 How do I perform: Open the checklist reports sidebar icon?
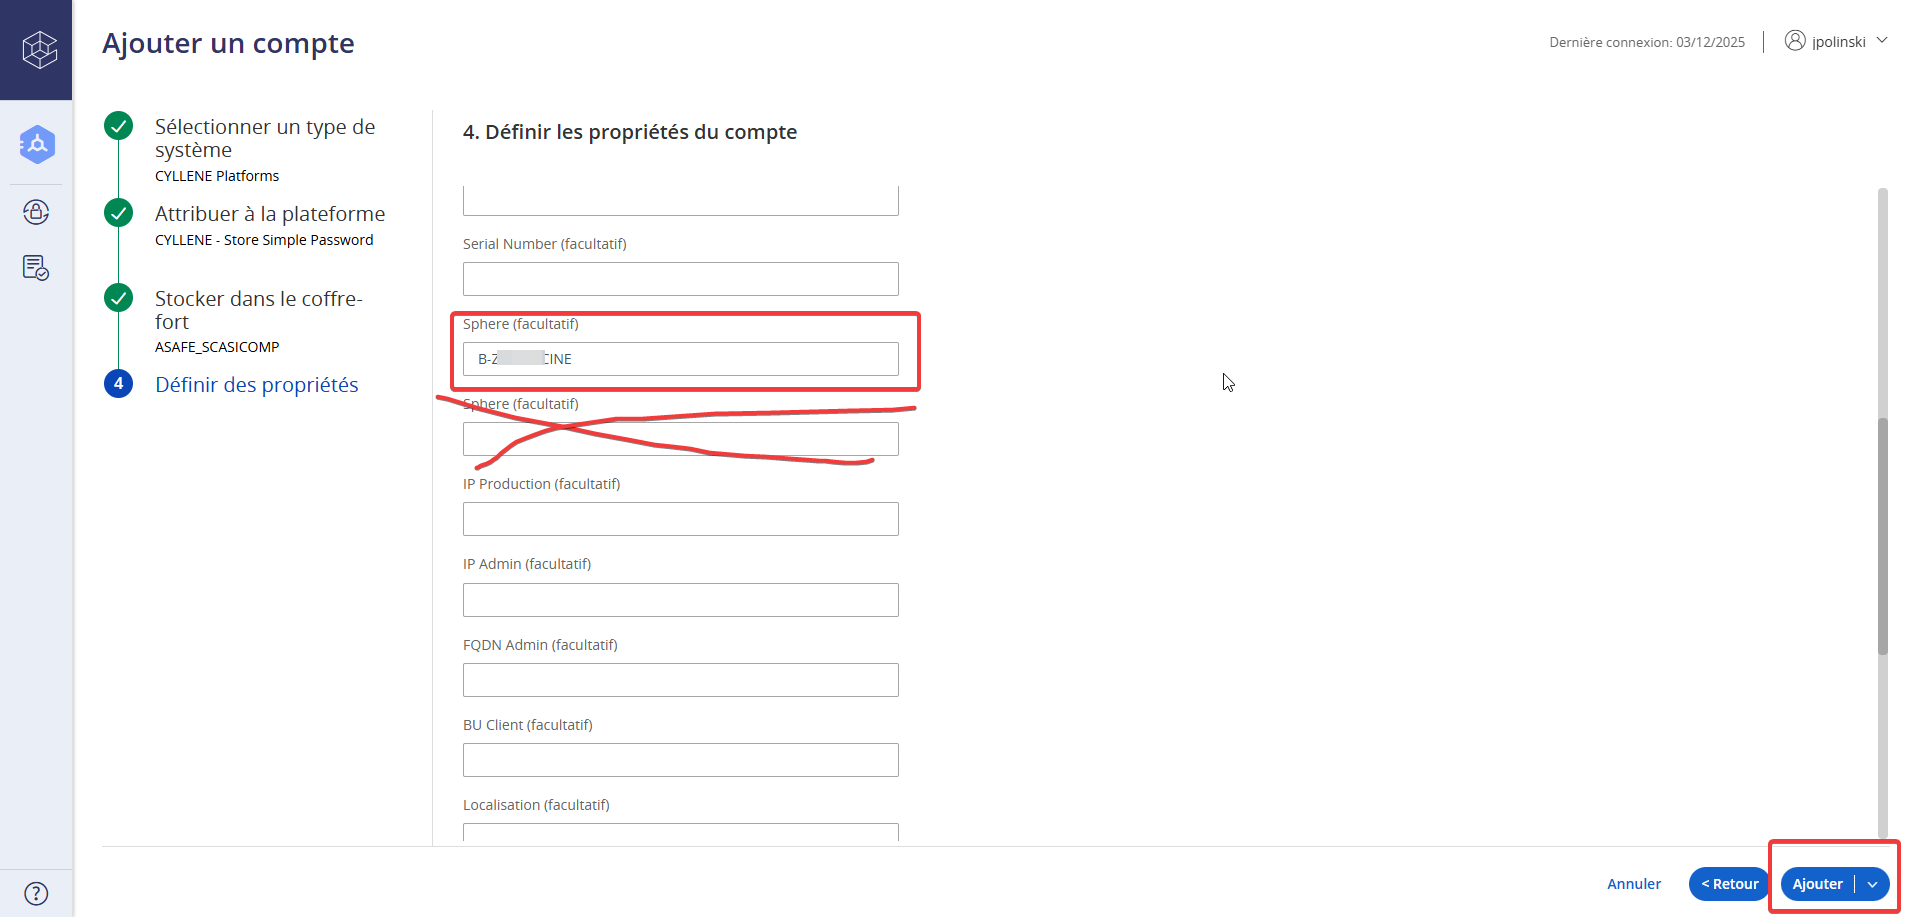pyautogui.click(x=36, y=268)
